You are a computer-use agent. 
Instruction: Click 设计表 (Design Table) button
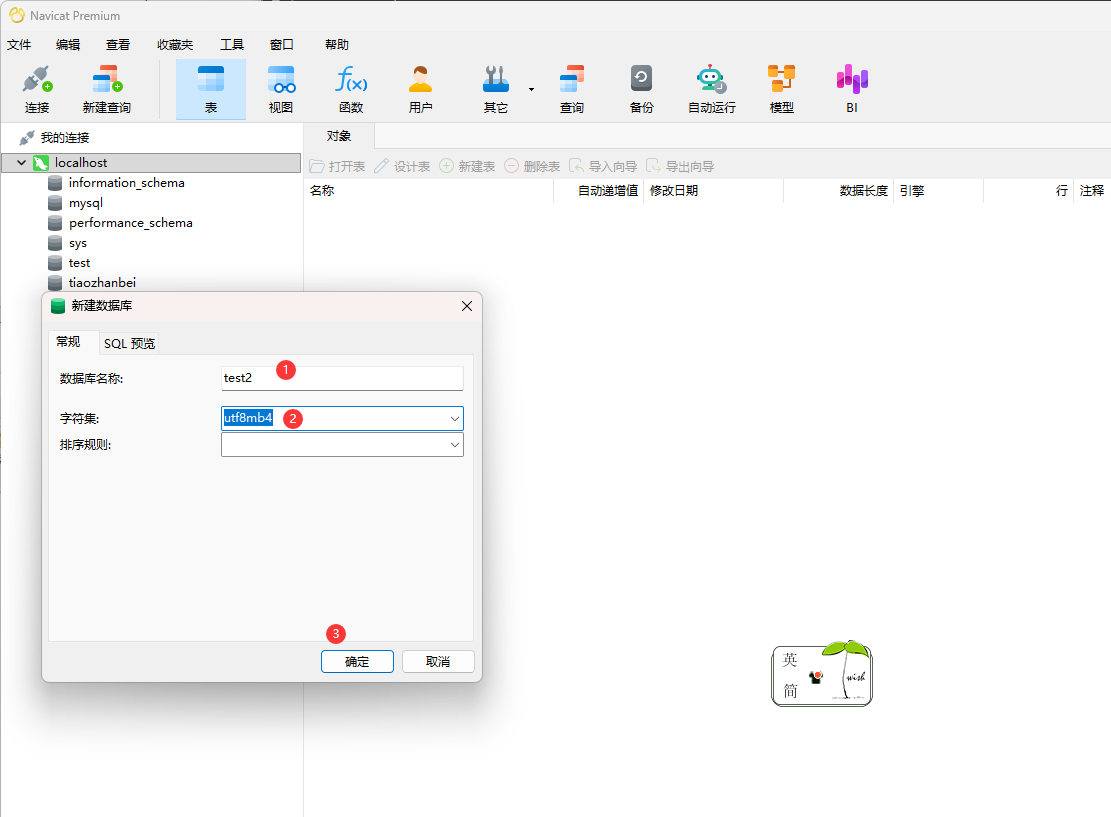pos(402,167)
